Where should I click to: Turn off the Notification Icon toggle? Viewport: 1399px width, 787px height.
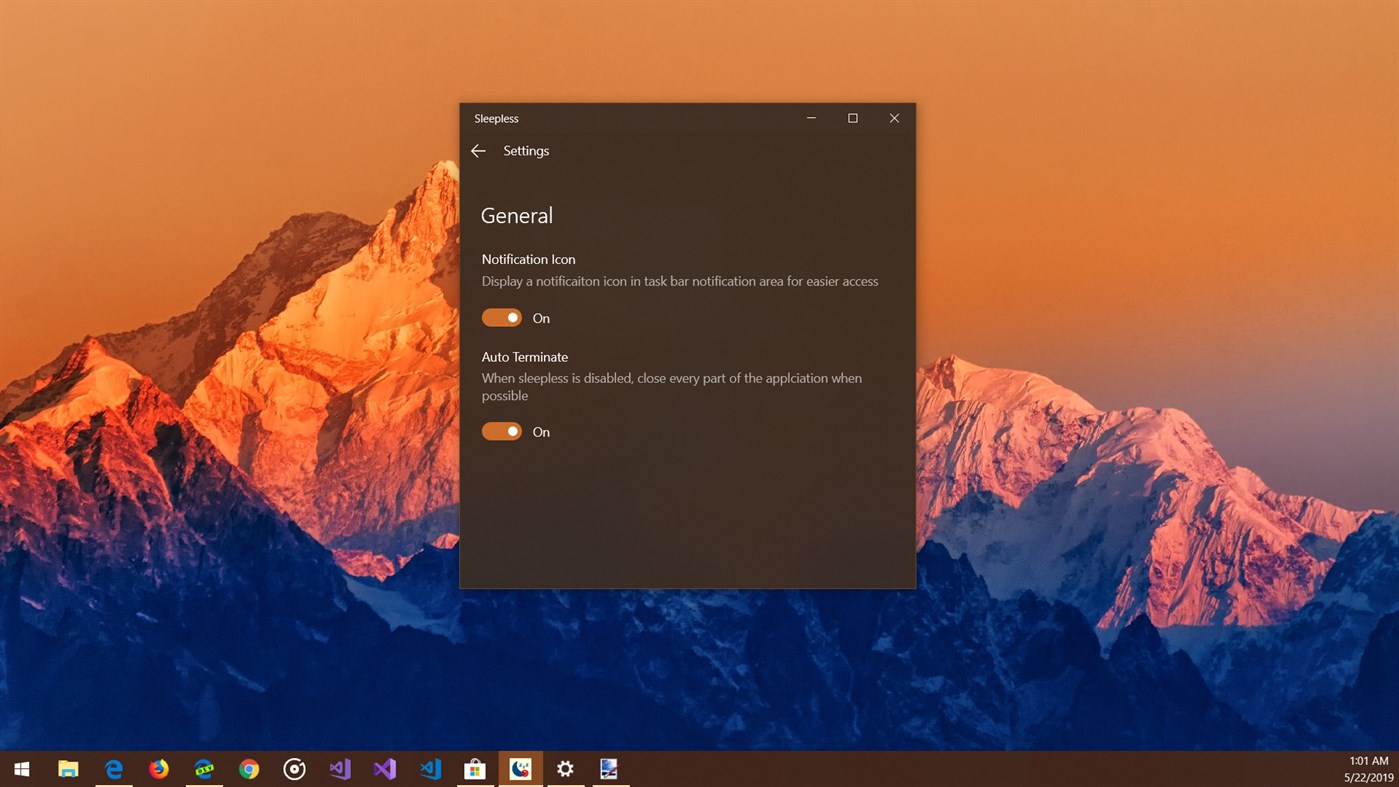tap(501, 317)
